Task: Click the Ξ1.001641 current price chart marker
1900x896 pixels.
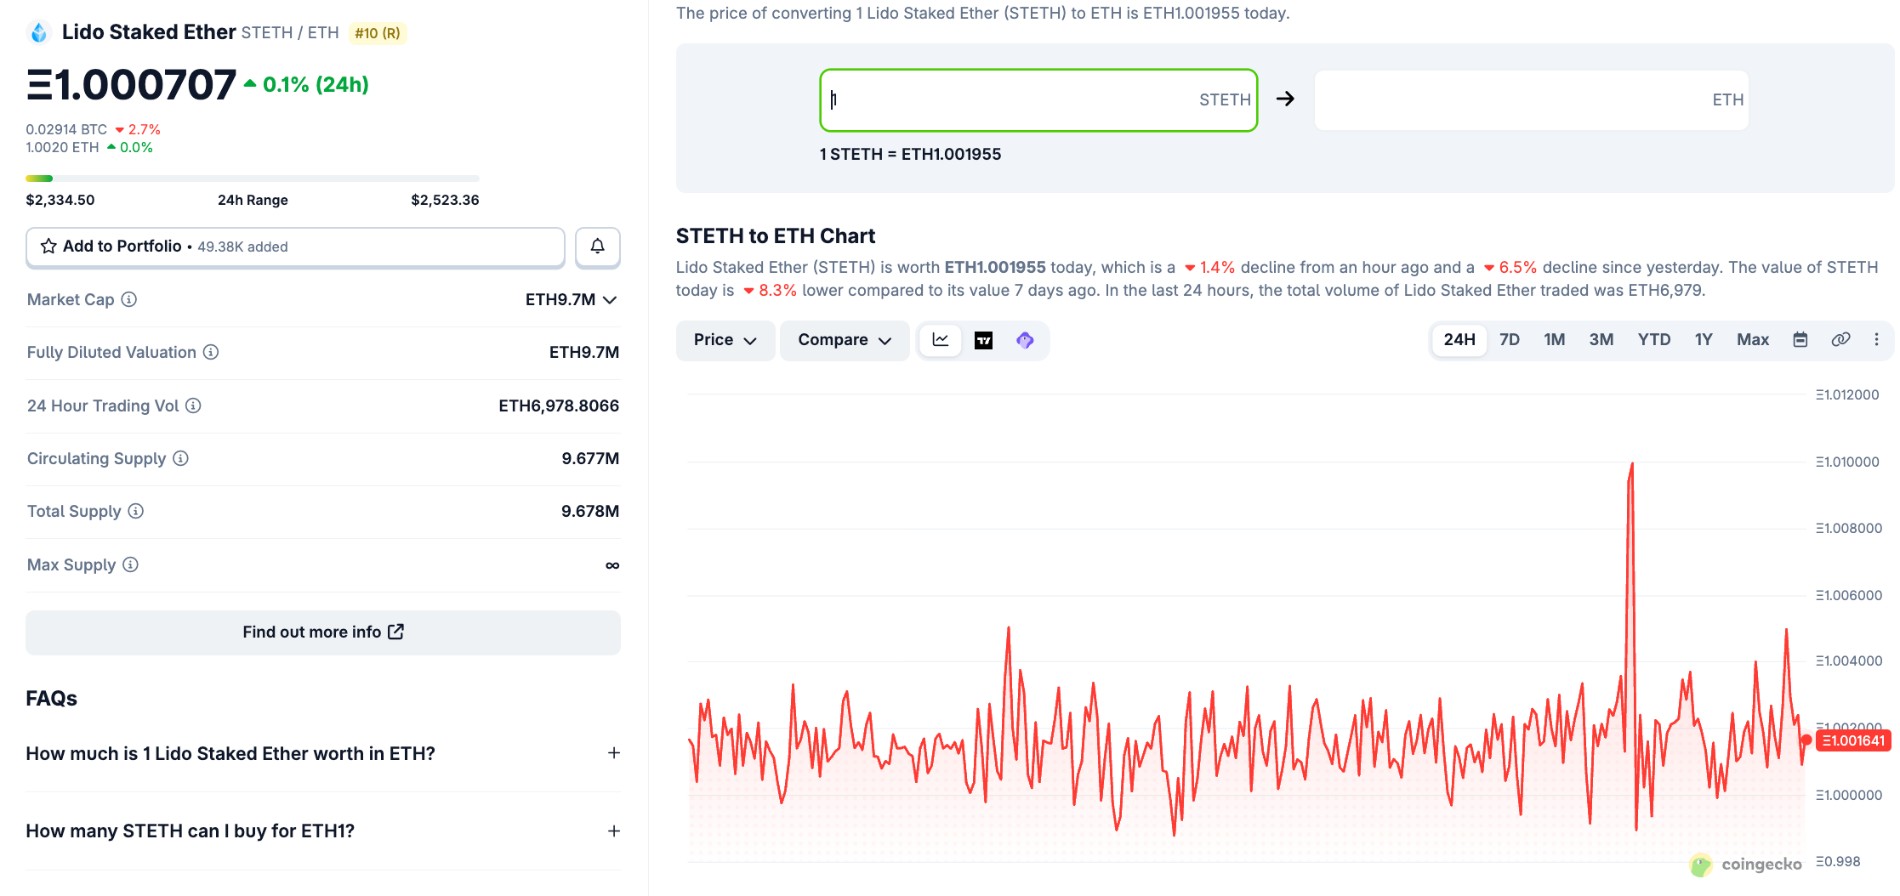Action: pyautogui.click(x=1852, y=741)
